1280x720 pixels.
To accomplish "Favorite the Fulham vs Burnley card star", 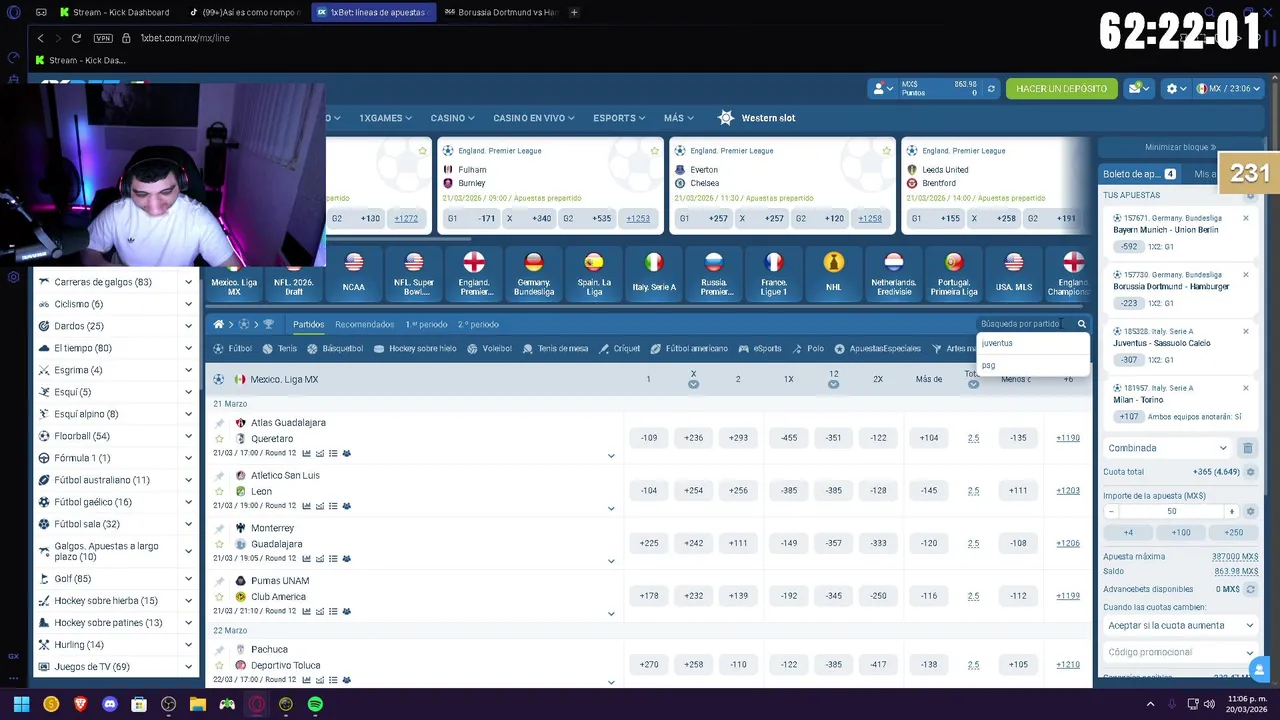I will click(x=655, y=151).
